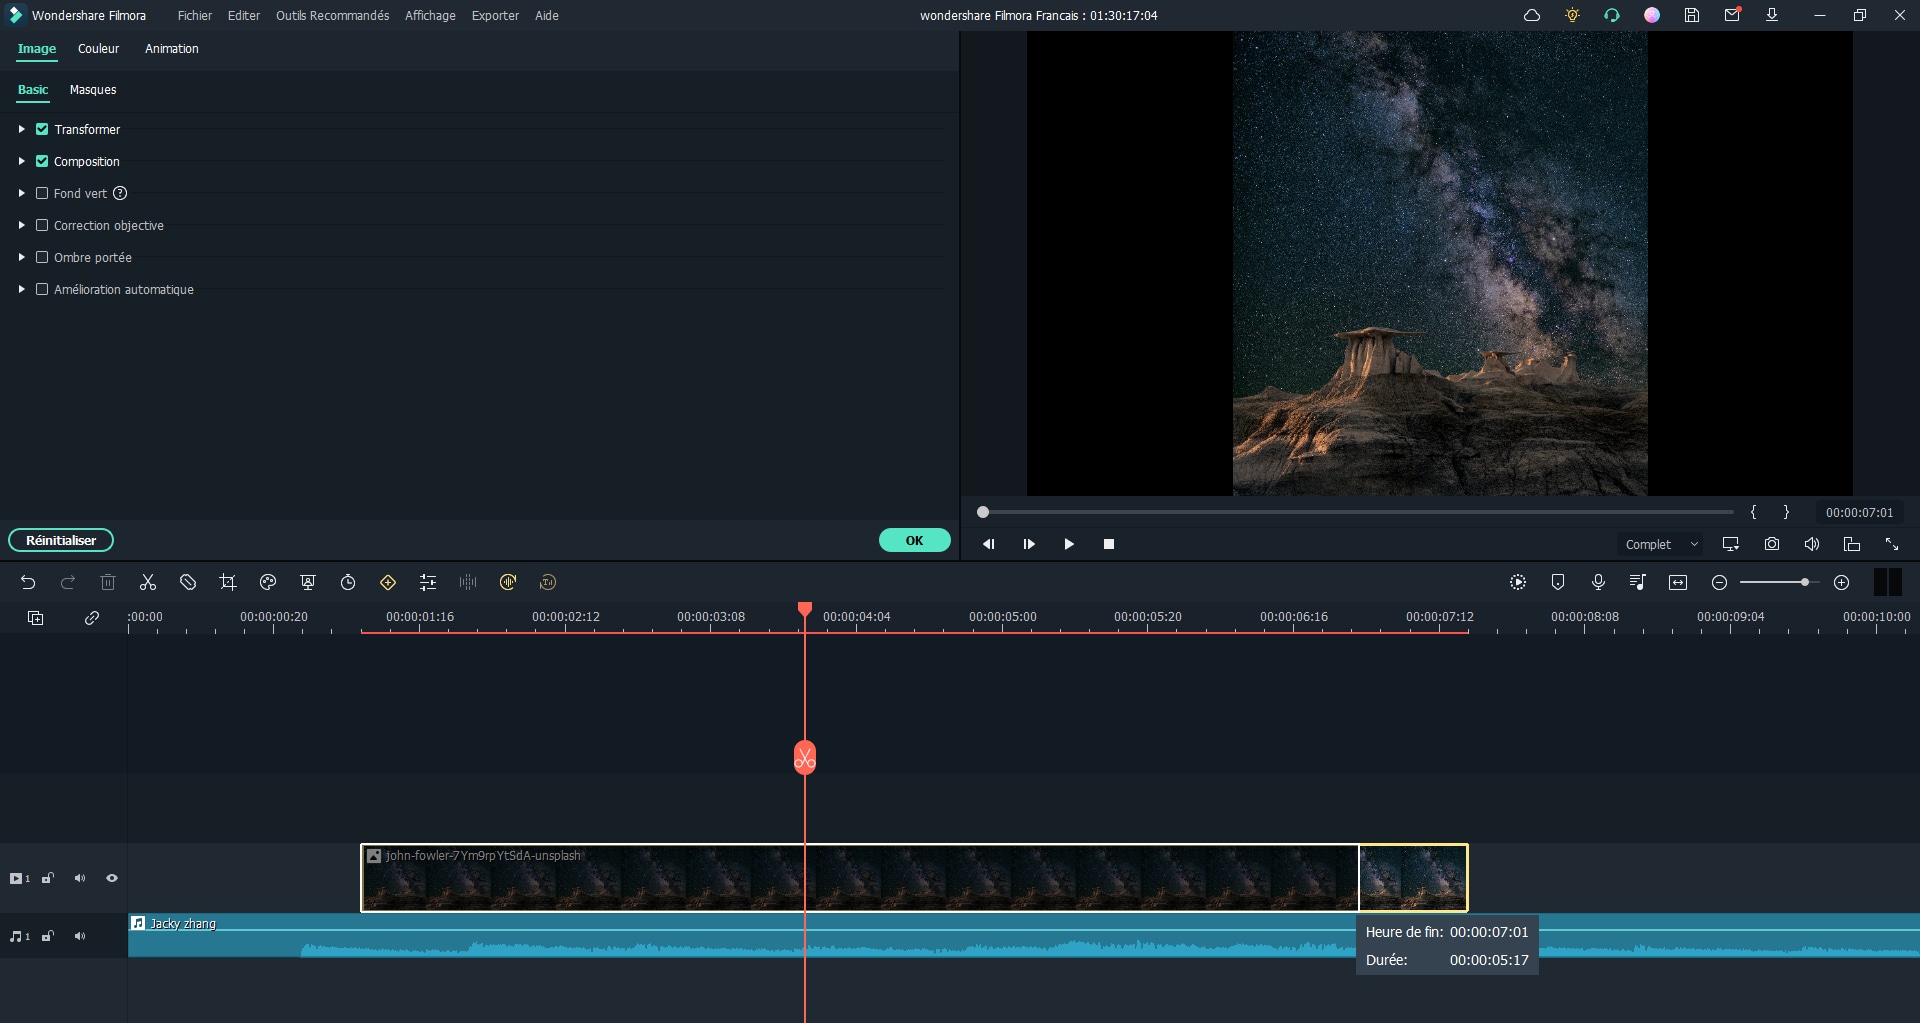The width and height of the screenshot is (1920, 1023).
Task: Open the Exporter menu
Action: 495,15
